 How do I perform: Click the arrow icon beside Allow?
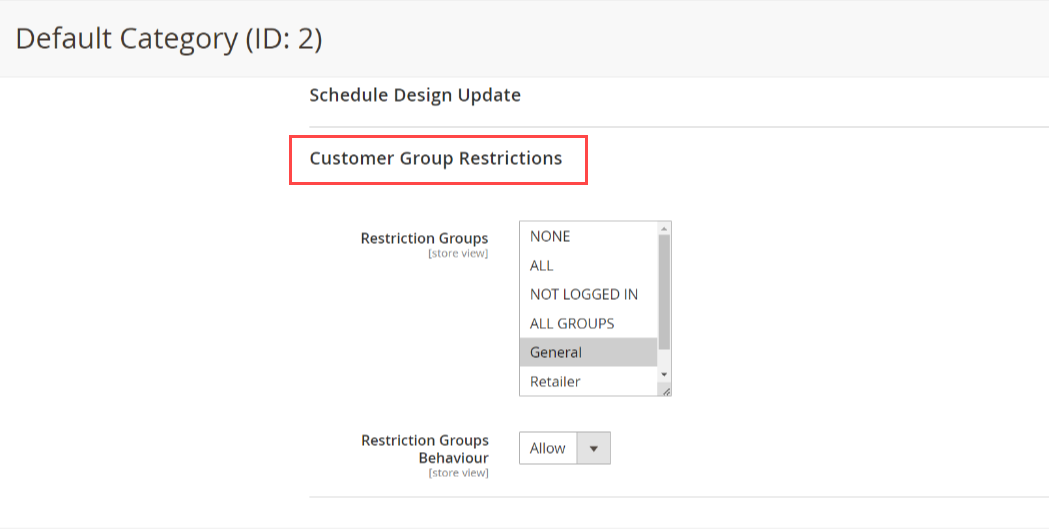pos(593,448)
